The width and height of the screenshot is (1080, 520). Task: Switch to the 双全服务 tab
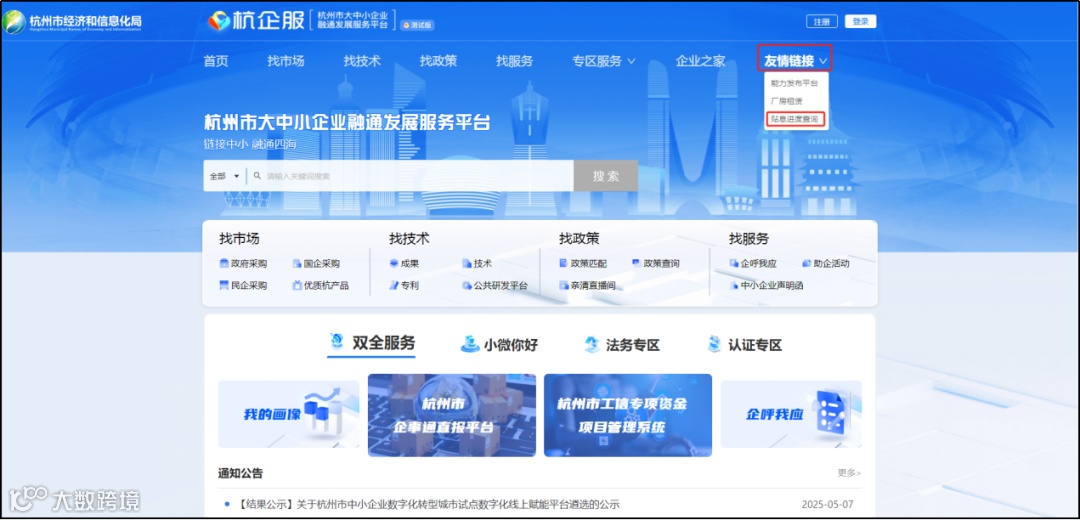pos(371,343)
